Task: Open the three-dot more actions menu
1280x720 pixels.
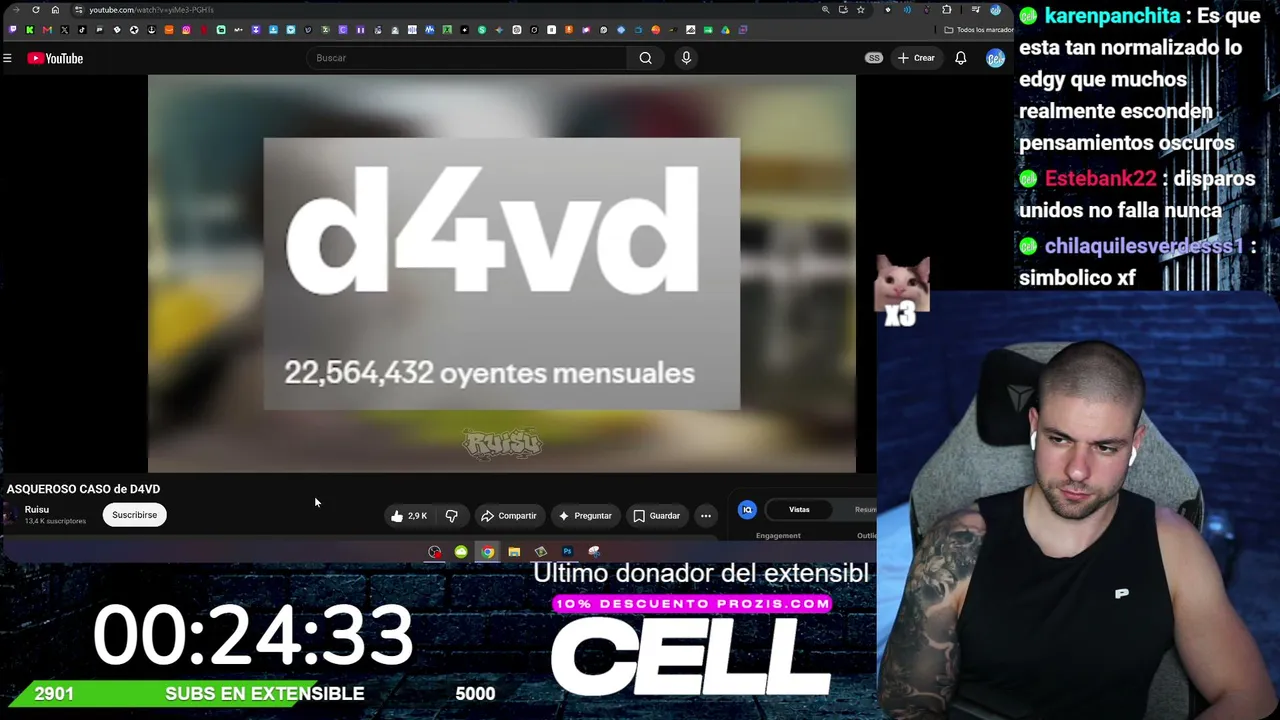Action: 706,516
